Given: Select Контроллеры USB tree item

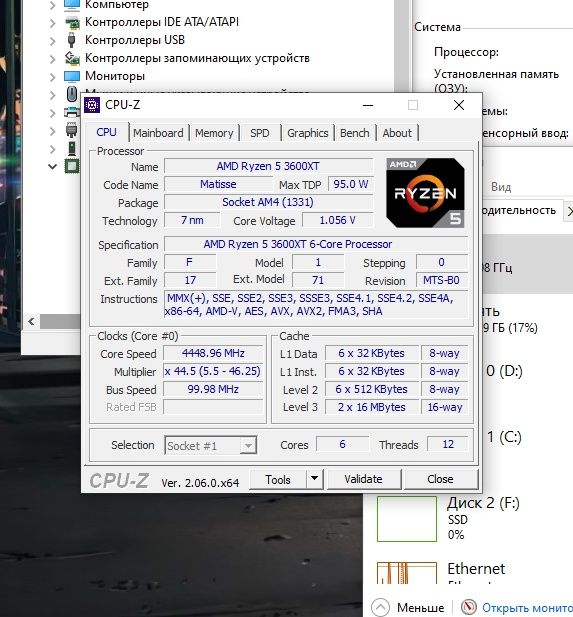Looking at the screenshot, I should point(135,40).
